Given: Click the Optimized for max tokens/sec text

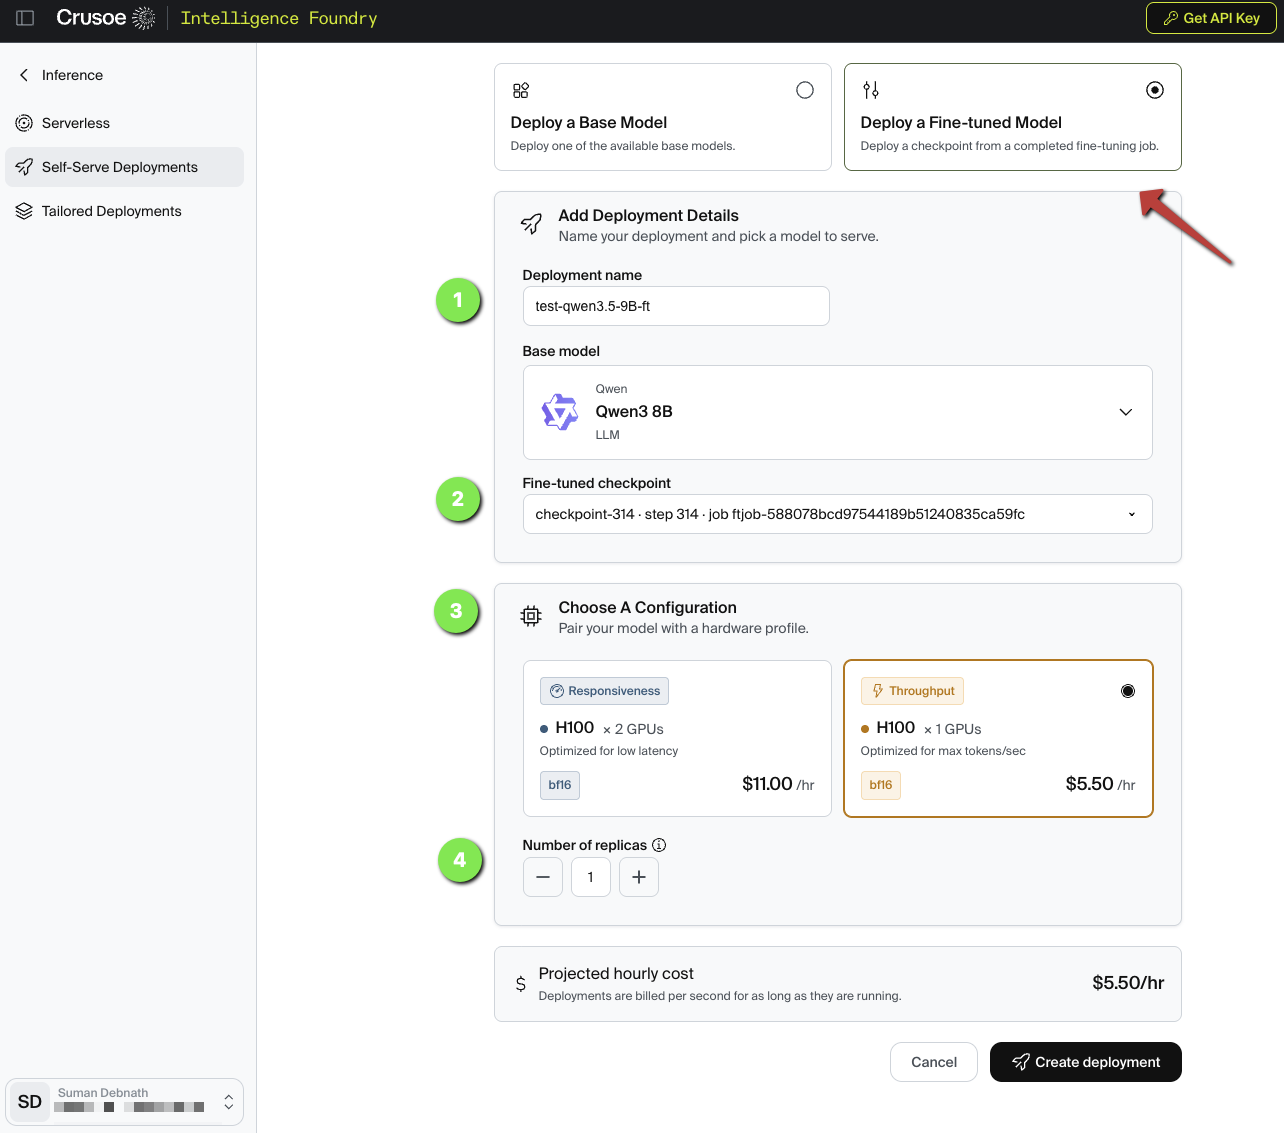Looking at the screenshot, I should (x=943, y=751).
